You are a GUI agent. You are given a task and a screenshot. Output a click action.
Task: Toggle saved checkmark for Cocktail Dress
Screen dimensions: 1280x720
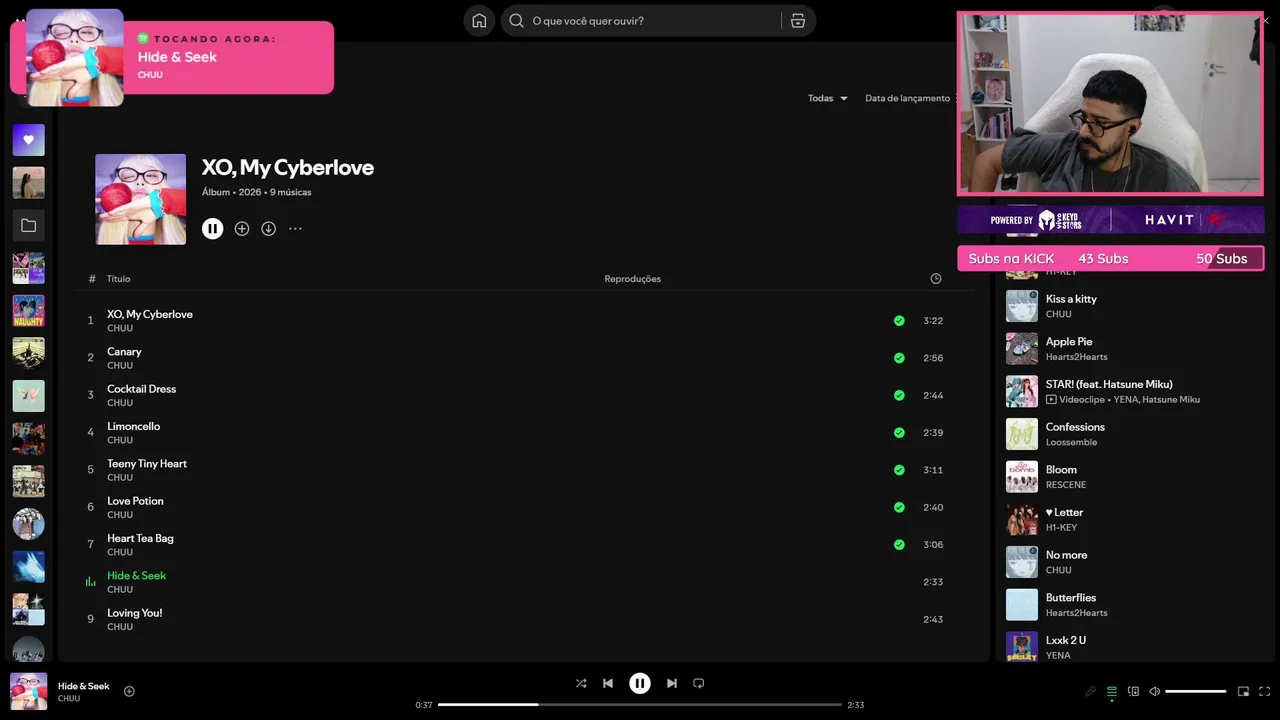[x=899, y=395]
